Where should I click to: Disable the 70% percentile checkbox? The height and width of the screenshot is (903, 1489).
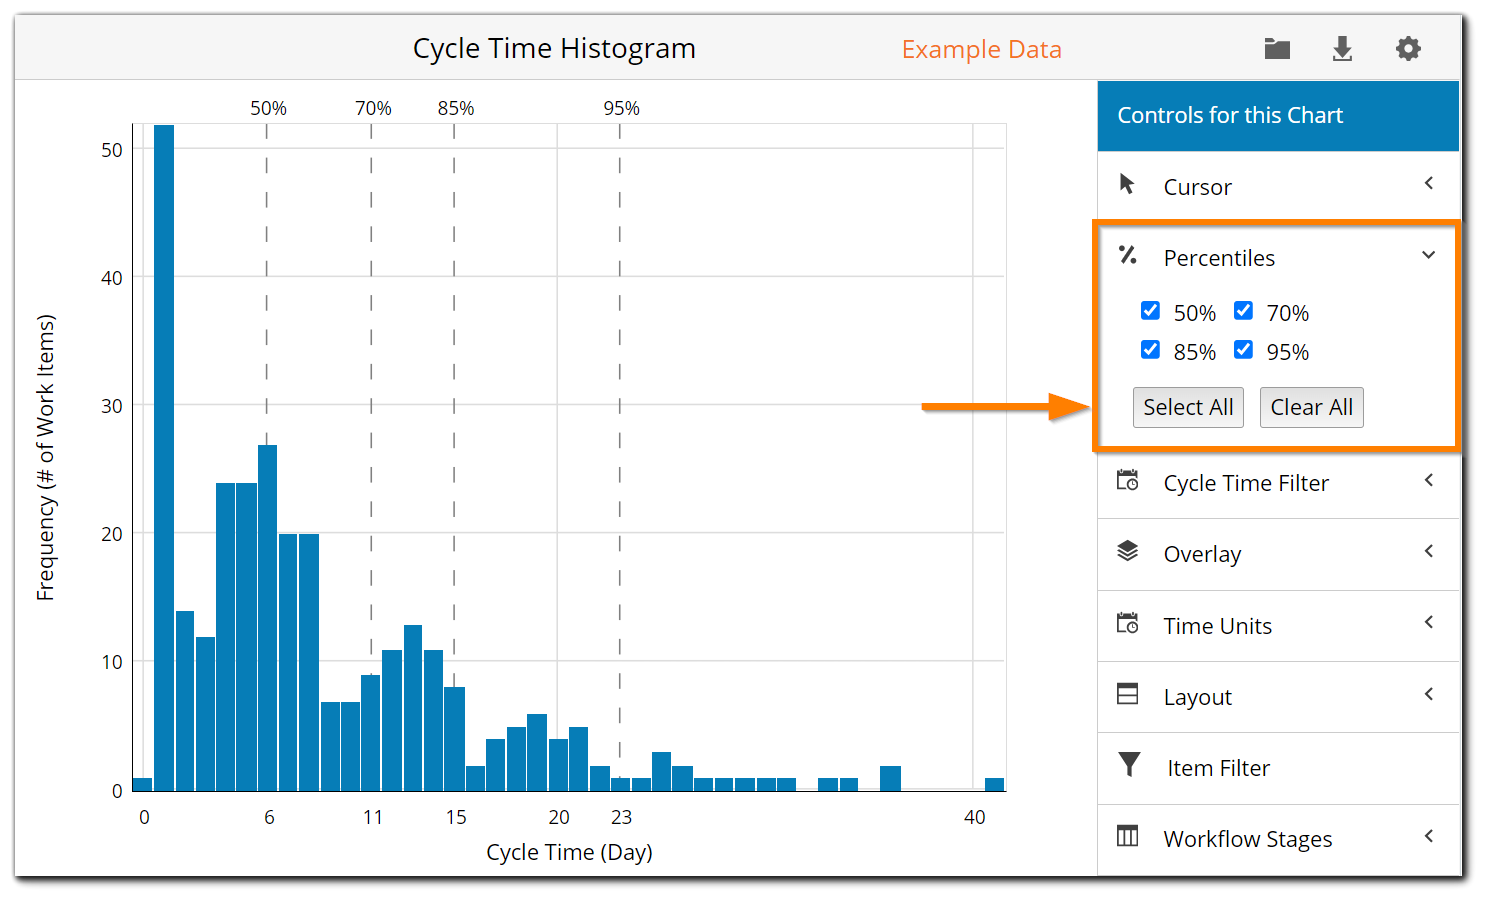coord(1243,310)
